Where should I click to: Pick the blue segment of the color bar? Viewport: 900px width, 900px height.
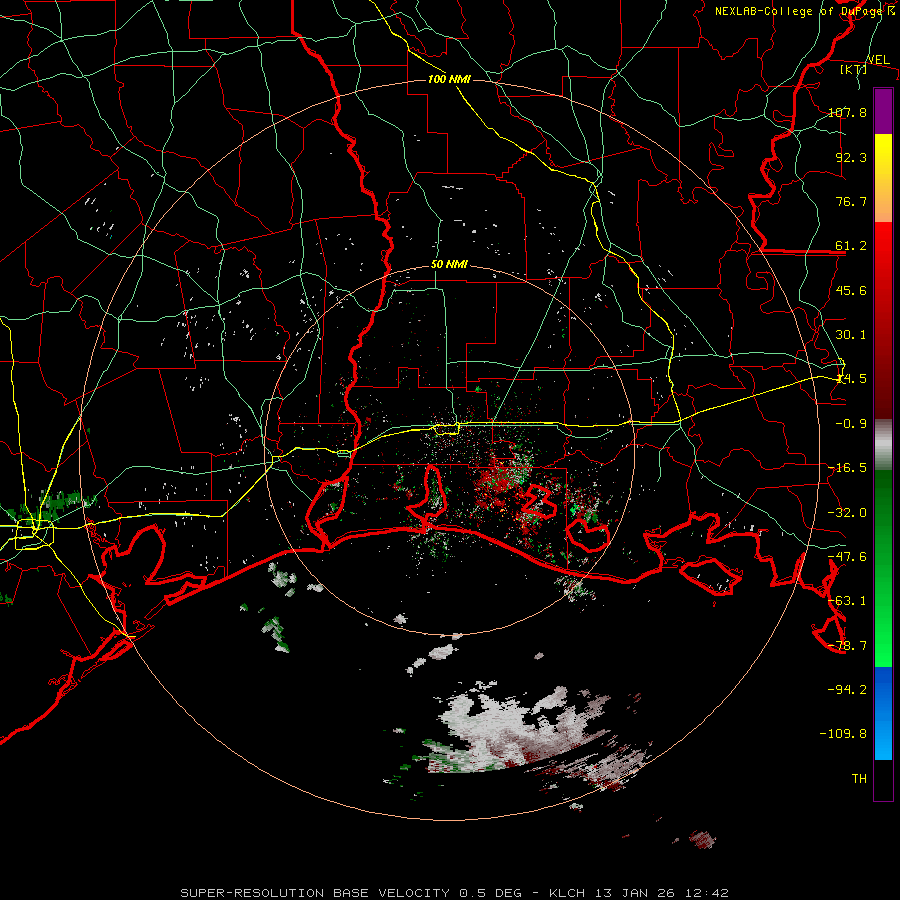click(883, 713)
